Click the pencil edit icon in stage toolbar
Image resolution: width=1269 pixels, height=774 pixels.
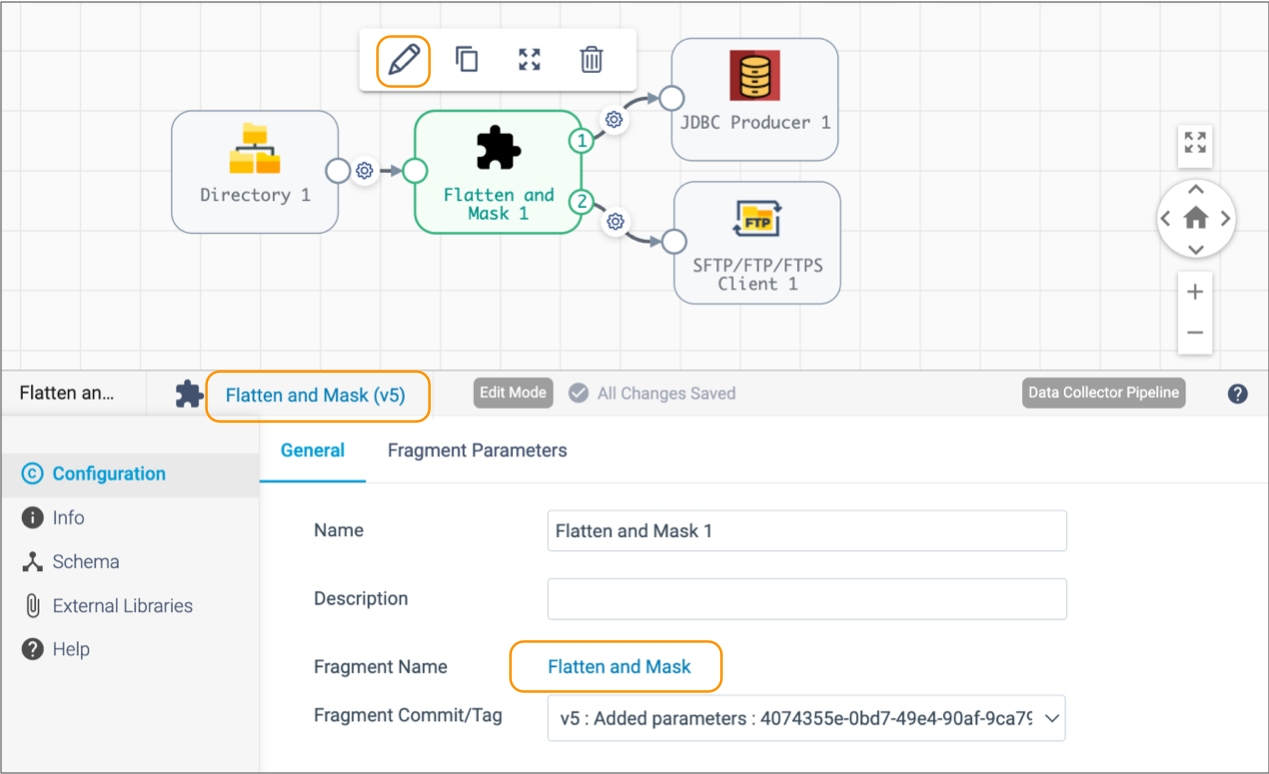pyautogui.click(x=403, y=60)
